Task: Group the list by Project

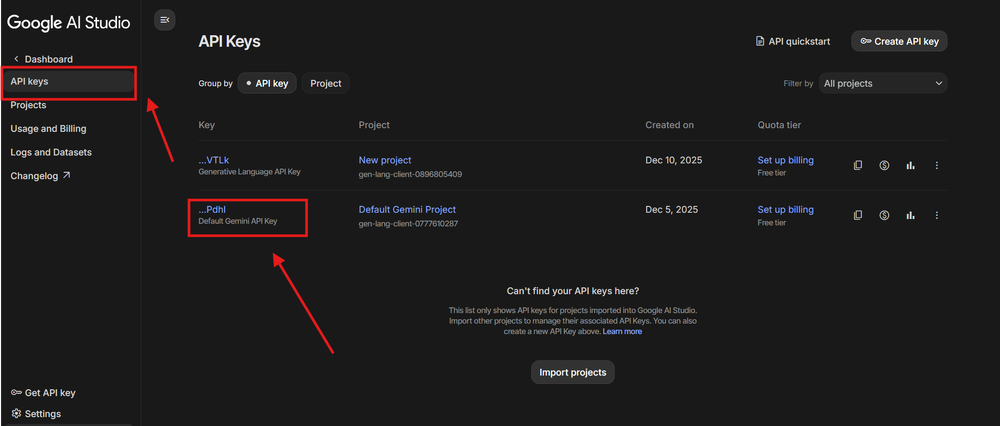Action: [326, 84]
